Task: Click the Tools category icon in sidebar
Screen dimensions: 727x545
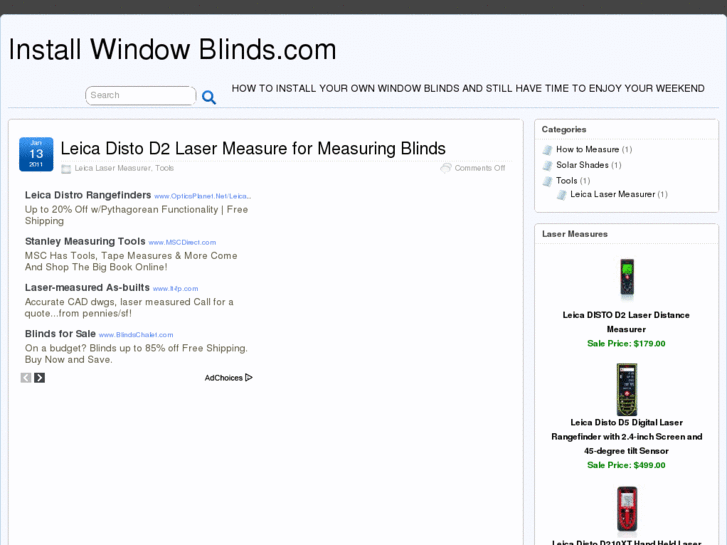Action: pos(548,181)
